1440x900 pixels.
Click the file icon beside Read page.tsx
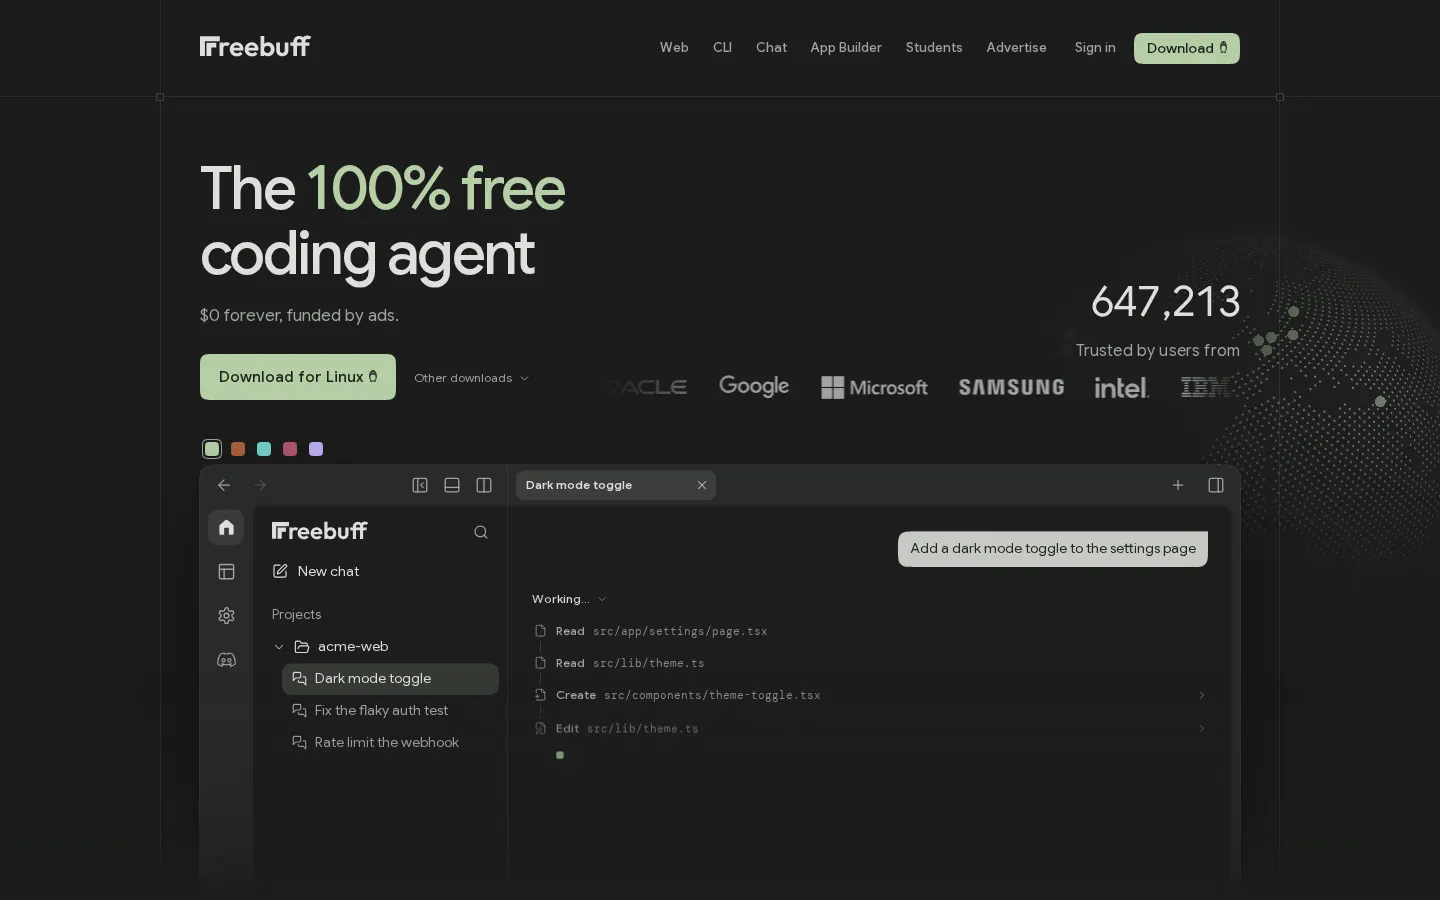tap(540, 631)
